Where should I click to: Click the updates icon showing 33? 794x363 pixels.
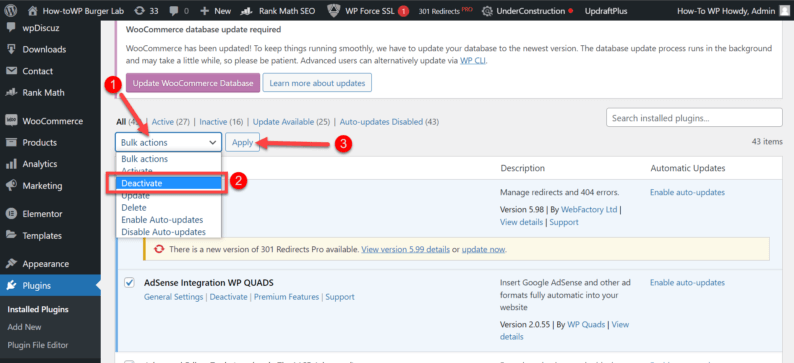tap(139, 10)
